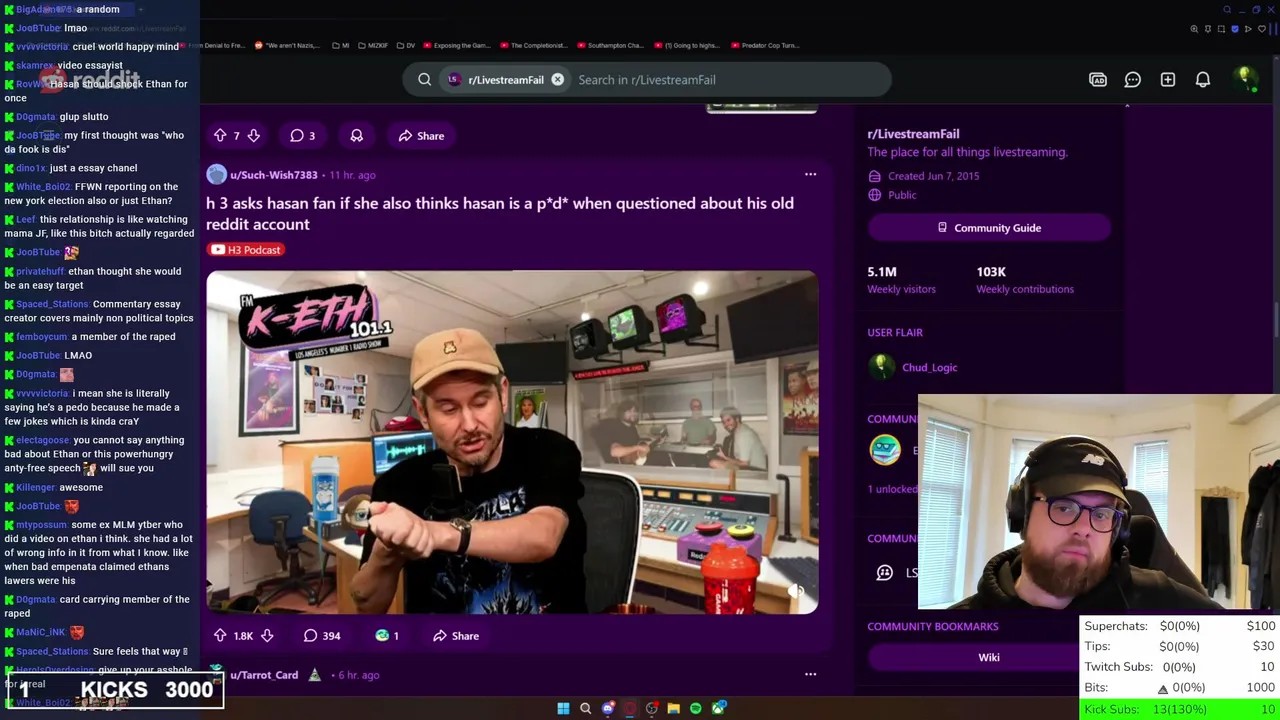This screenshot has width=1280, height=720.
Task: Share the post with 394 comments
Action: point(455,636)
